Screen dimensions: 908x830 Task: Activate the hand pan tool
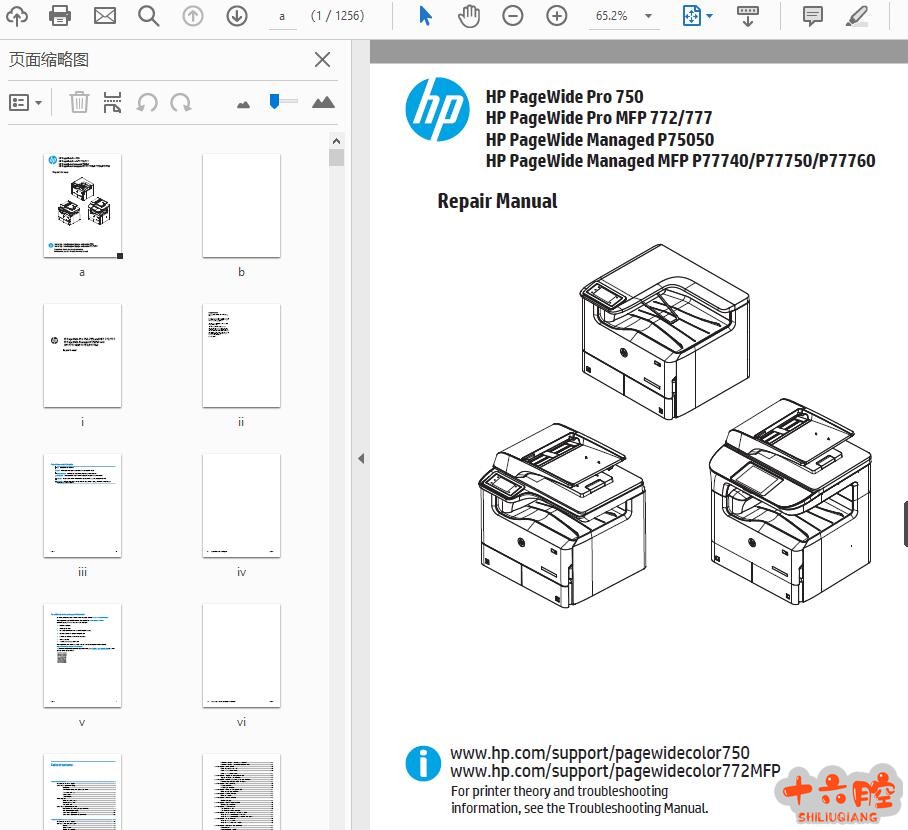(468, 16)
